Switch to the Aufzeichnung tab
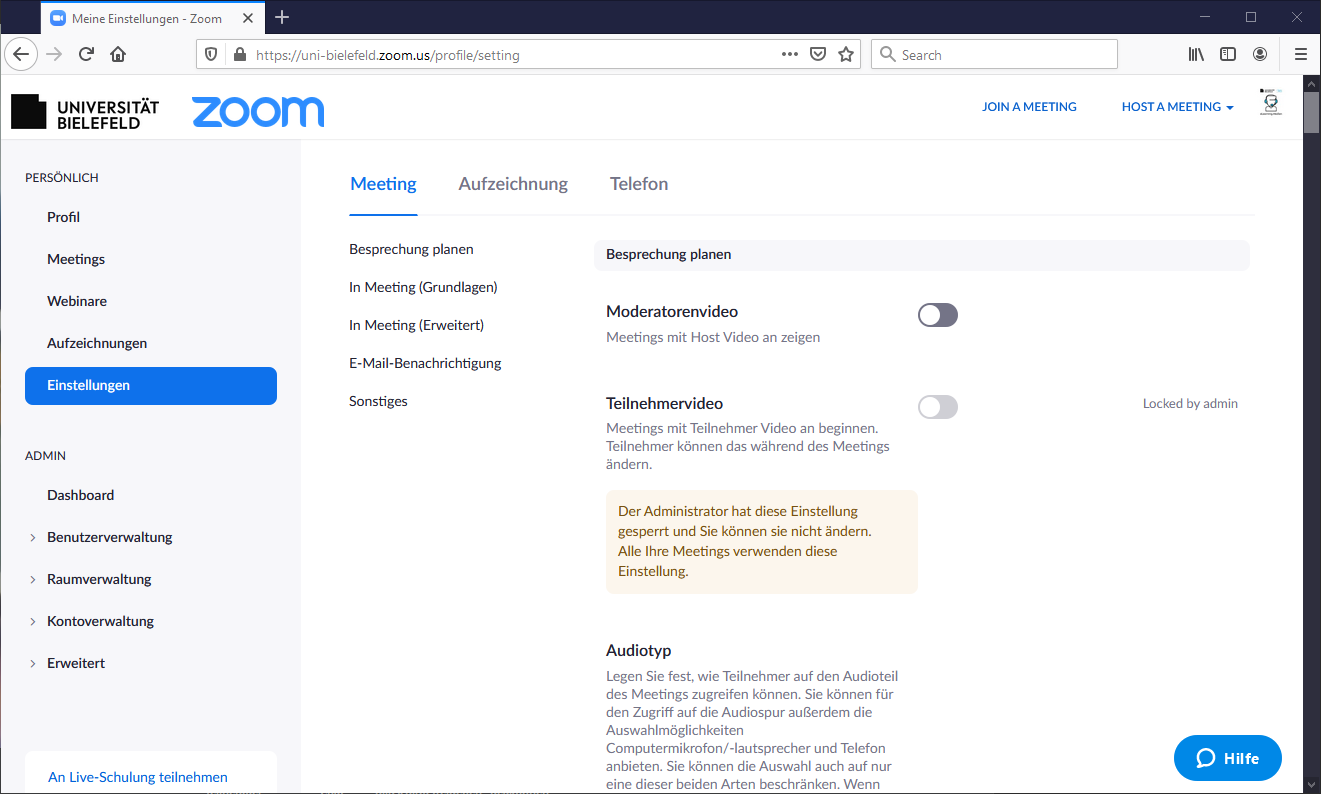This screenshot has width=1321, height=794. click(513, 184)
